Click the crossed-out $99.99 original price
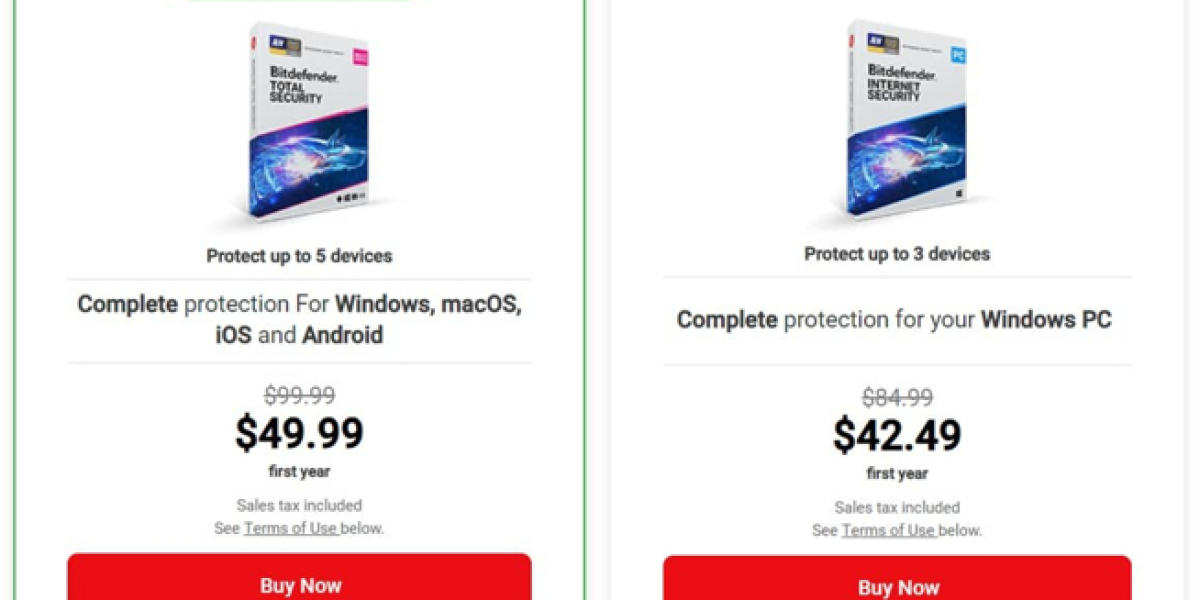 click(299, 395)
